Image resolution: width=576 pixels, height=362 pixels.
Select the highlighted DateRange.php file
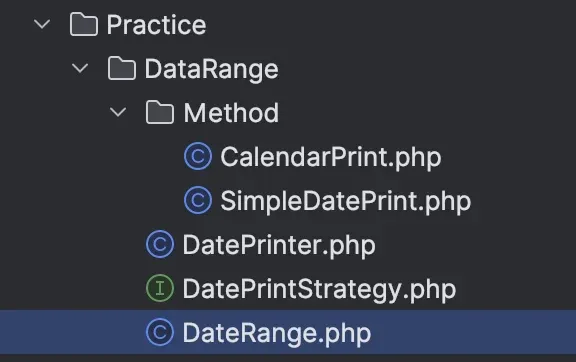277,334
